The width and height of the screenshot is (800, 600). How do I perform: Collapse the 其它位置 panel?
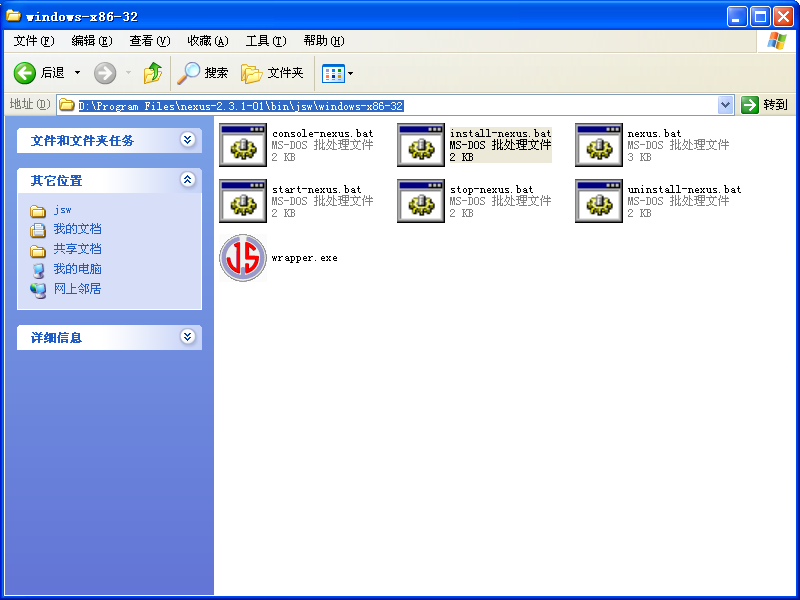(x=188, y=180)
